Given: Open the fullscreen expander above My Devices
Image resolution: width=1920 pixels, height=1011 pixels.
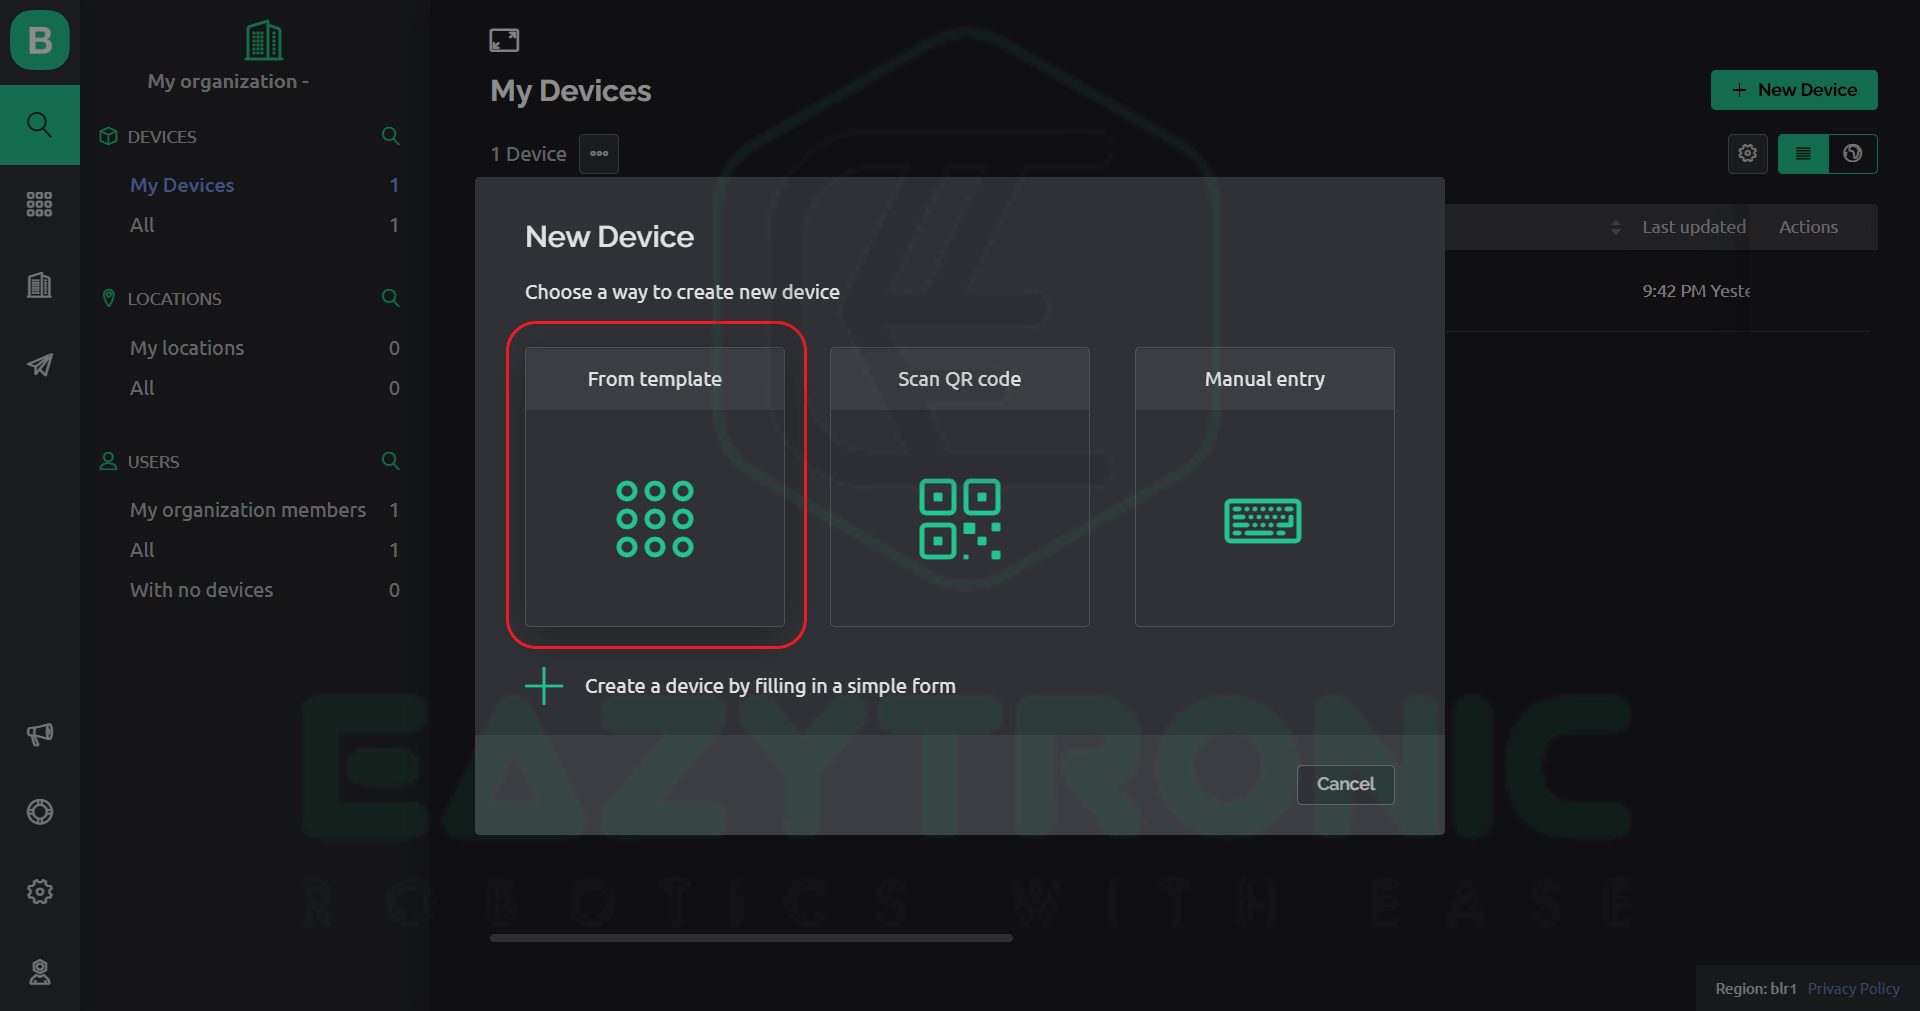Looking at the screenshot, I should pyautogui.click(x=505, y=40).
